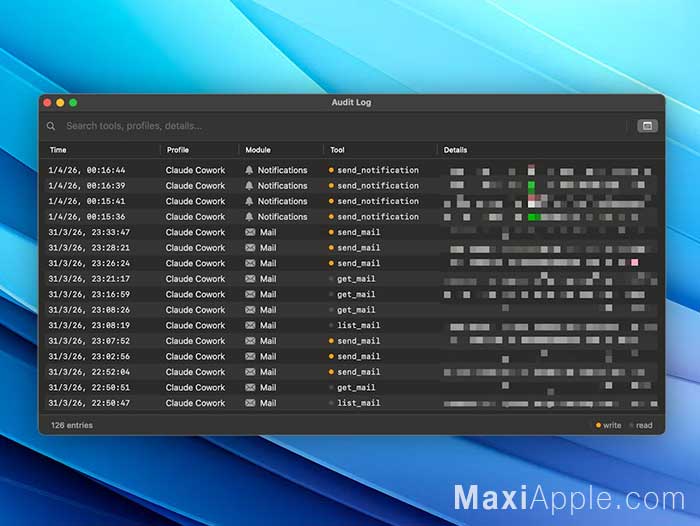Click list_mail in the 22:50:47 row
The width and height of the screenshot is (700, 526).
tap(358, 403)
